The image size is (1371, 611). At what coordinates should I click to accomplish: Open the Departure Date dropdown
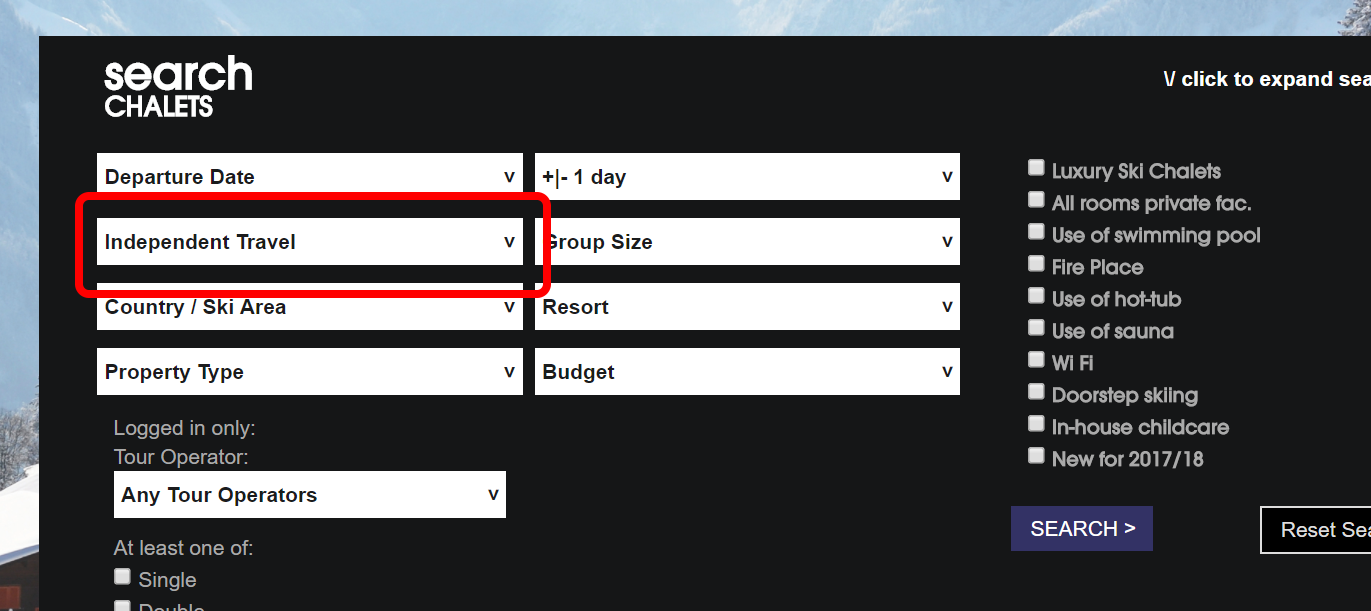click(309, 177)
